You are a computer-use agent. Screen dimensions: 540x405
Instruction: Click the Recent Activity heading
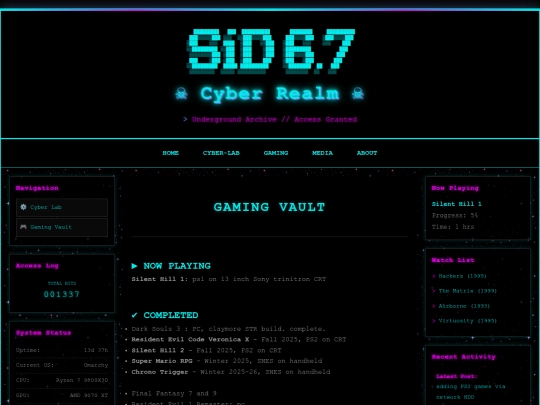click(x=464, y=357)
